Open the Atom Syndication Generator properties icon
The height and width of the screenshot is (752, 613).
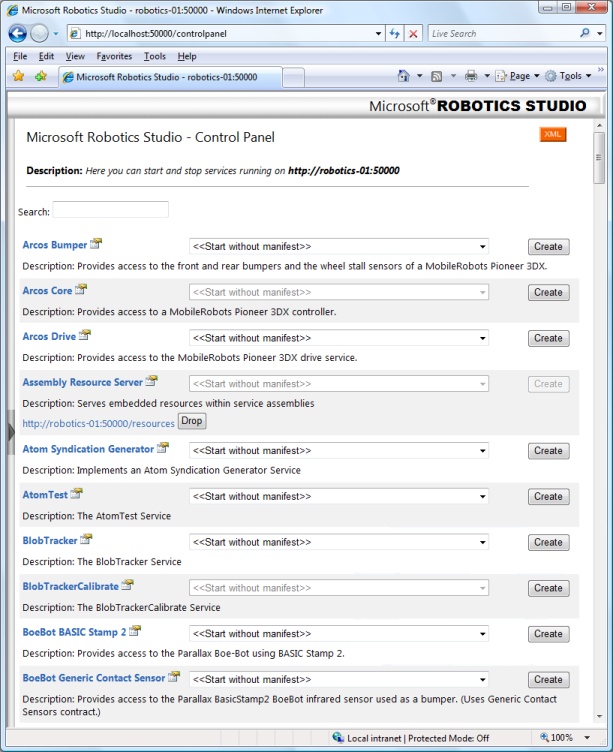(x=163, y=447)
